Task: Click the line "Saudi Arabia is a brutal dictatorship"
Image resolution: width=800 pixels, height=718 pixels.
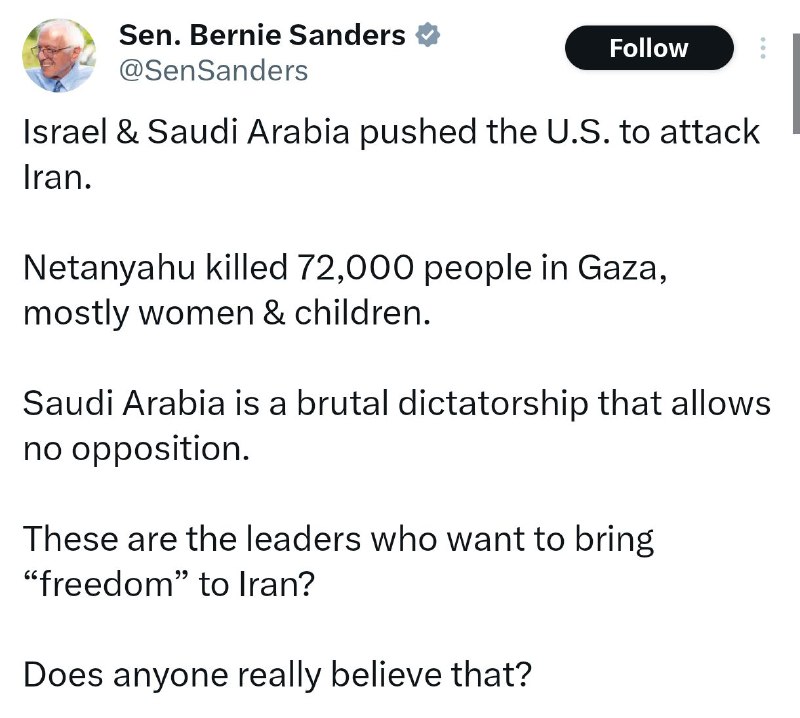Action: point(396,404)
